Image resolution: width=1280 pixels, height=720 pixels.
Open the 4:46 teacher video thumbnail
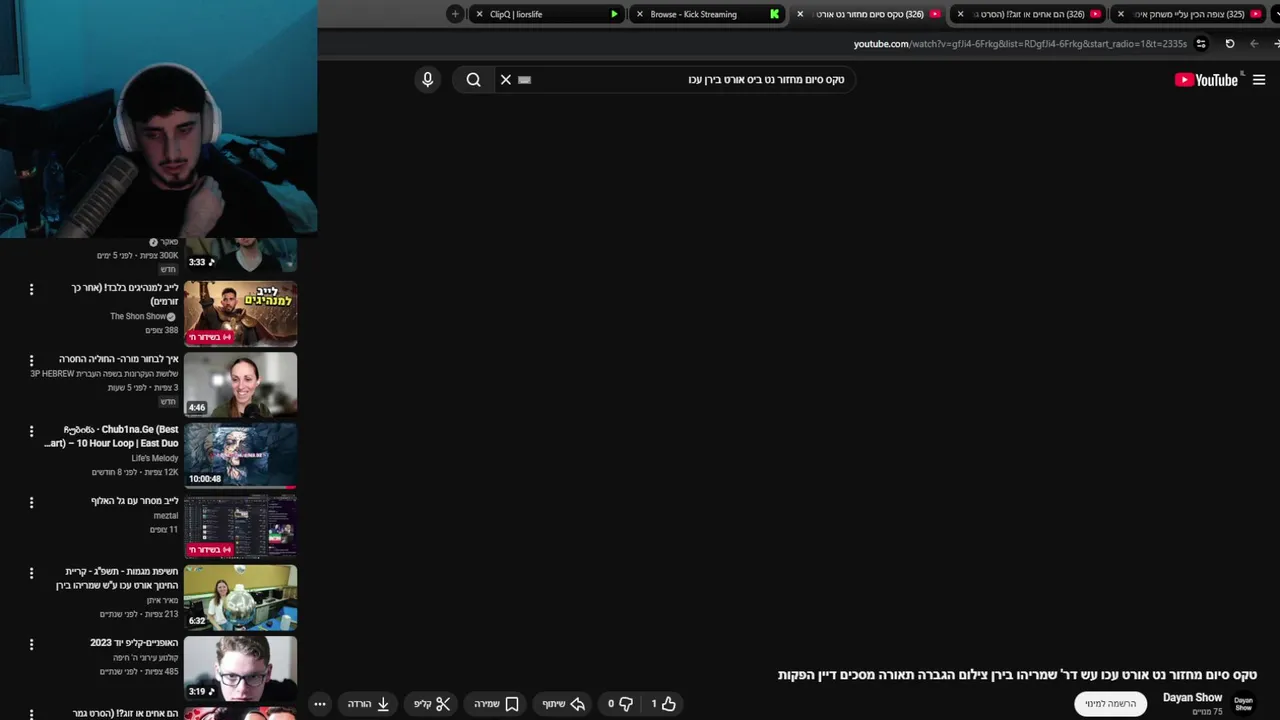240,384
